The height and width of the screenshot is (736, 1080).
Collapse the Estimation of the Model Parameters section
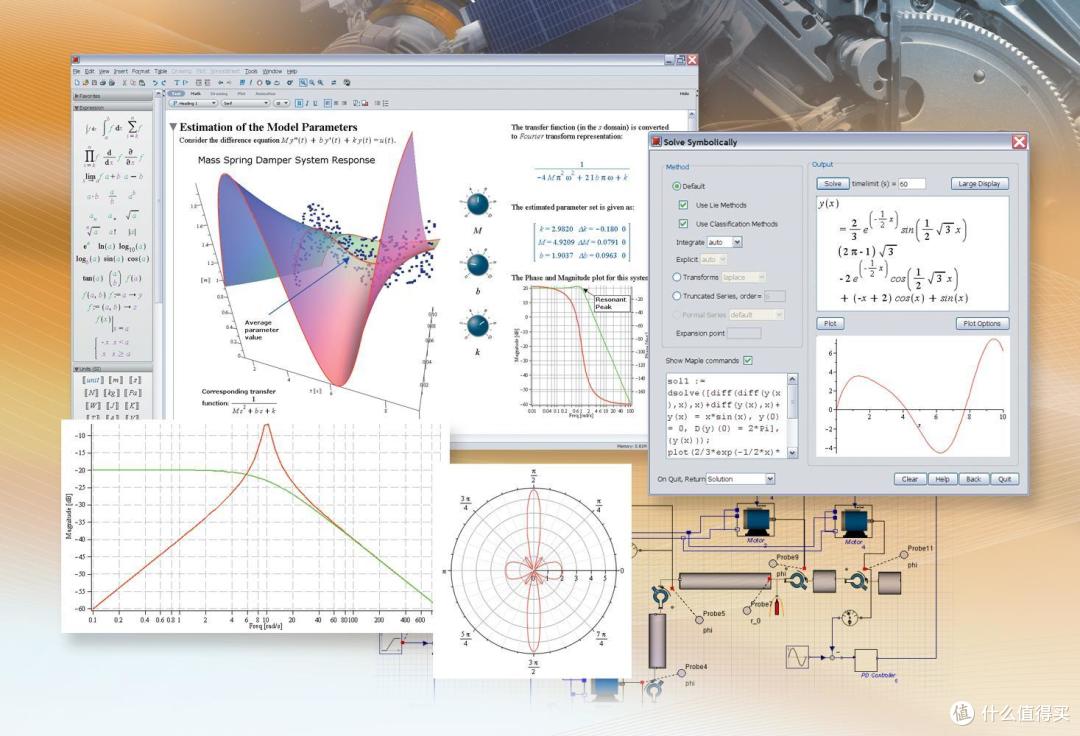coord(174,127)
